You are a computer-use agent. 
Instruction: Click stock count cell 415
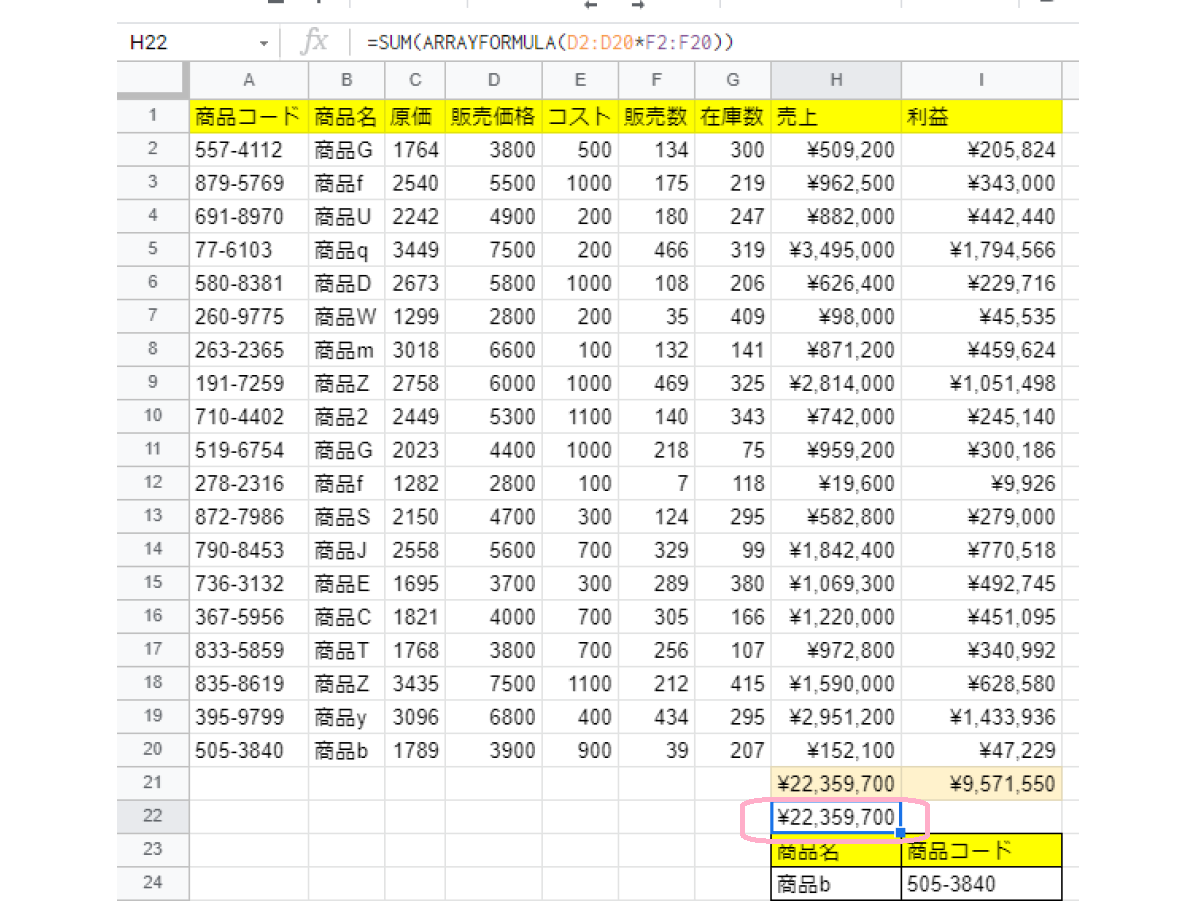click(733, 683)
